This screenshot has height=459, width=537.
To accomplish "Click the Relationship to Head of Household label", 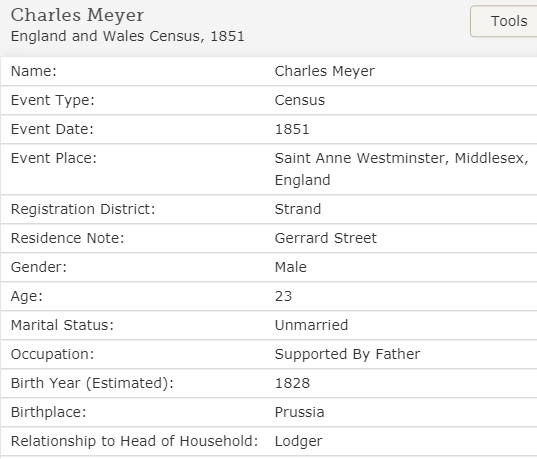I will (135, 441).
